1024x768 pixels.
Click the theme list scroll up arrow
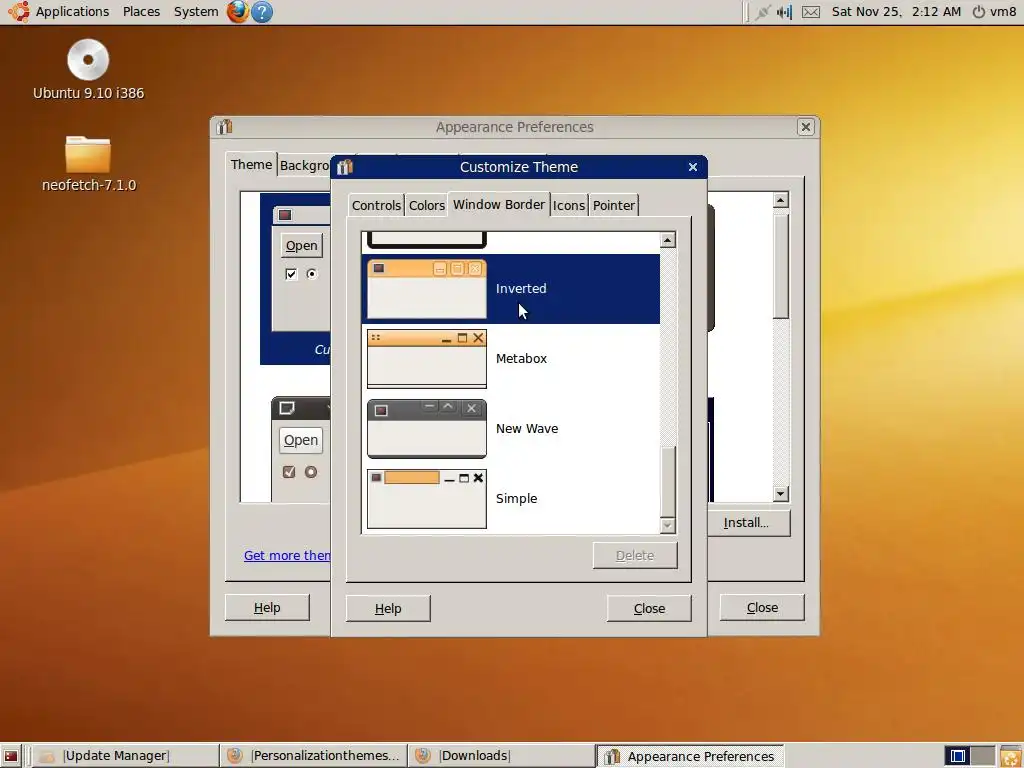[x=780, y=200]
